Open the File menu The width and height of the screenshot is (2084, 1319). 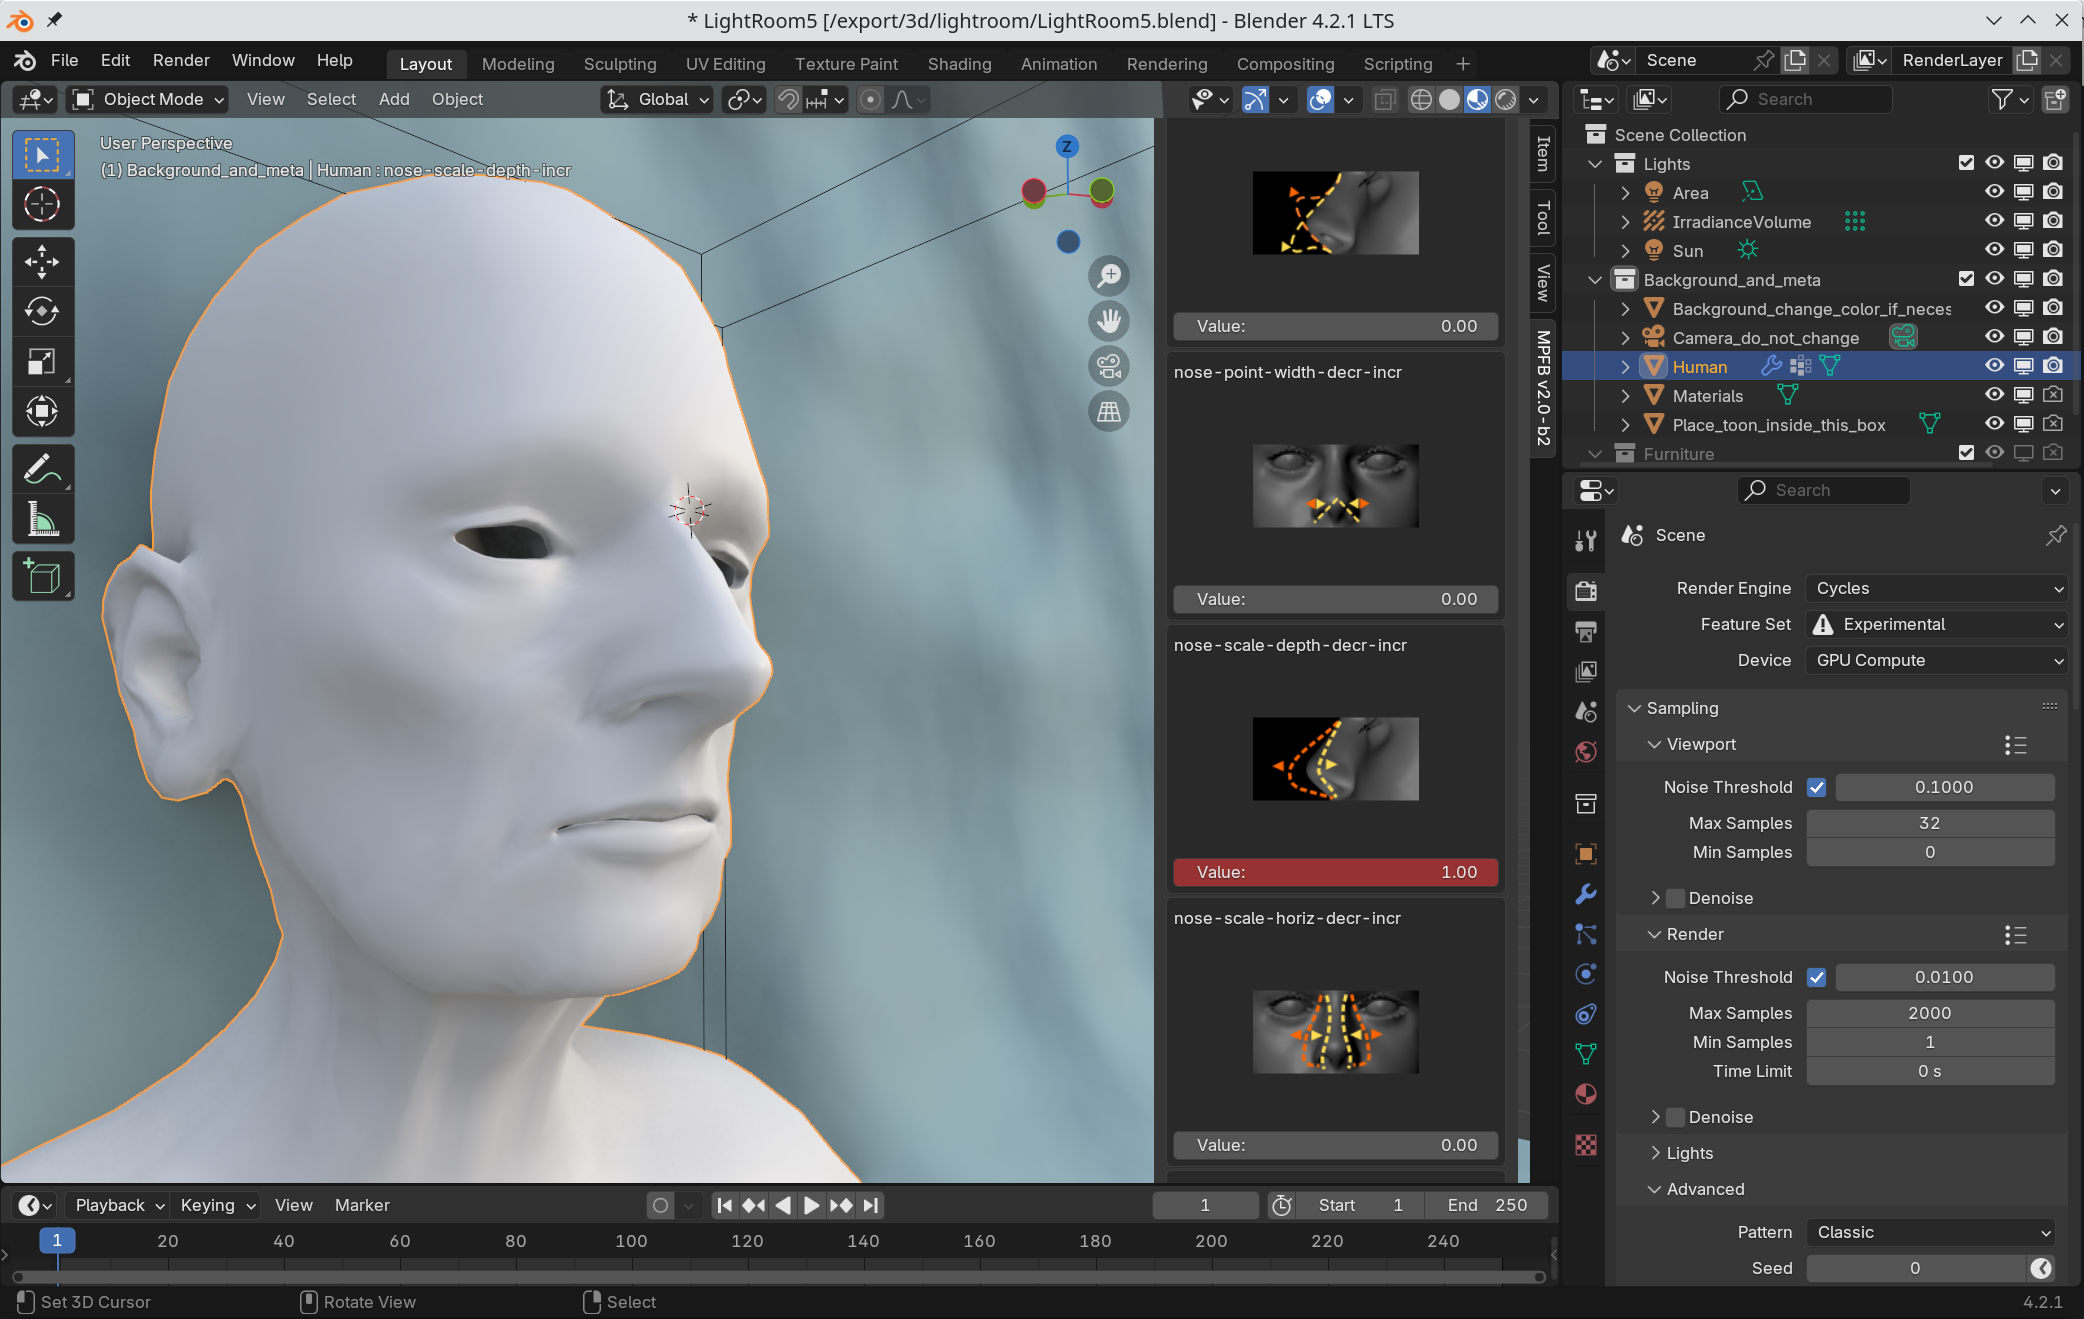pos(64,60)
